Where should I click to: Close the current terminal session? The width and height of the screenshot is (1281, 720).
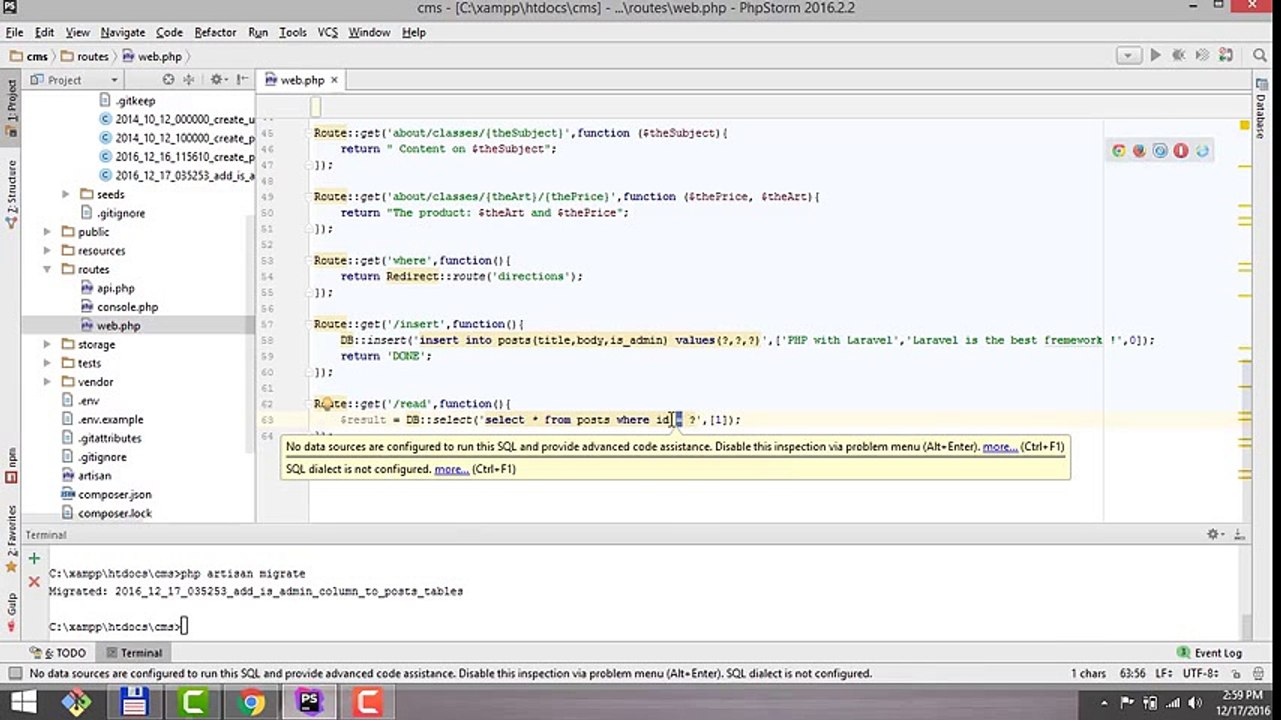pyautogui.click(x=34, y=581)
